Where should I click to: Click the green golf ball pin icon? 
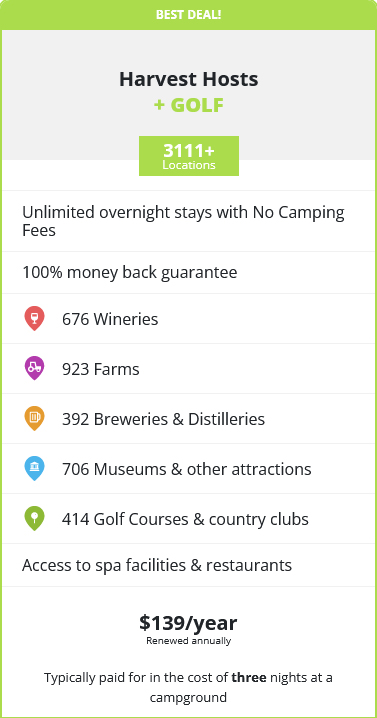pyautogui.click(x=34, y=519)
